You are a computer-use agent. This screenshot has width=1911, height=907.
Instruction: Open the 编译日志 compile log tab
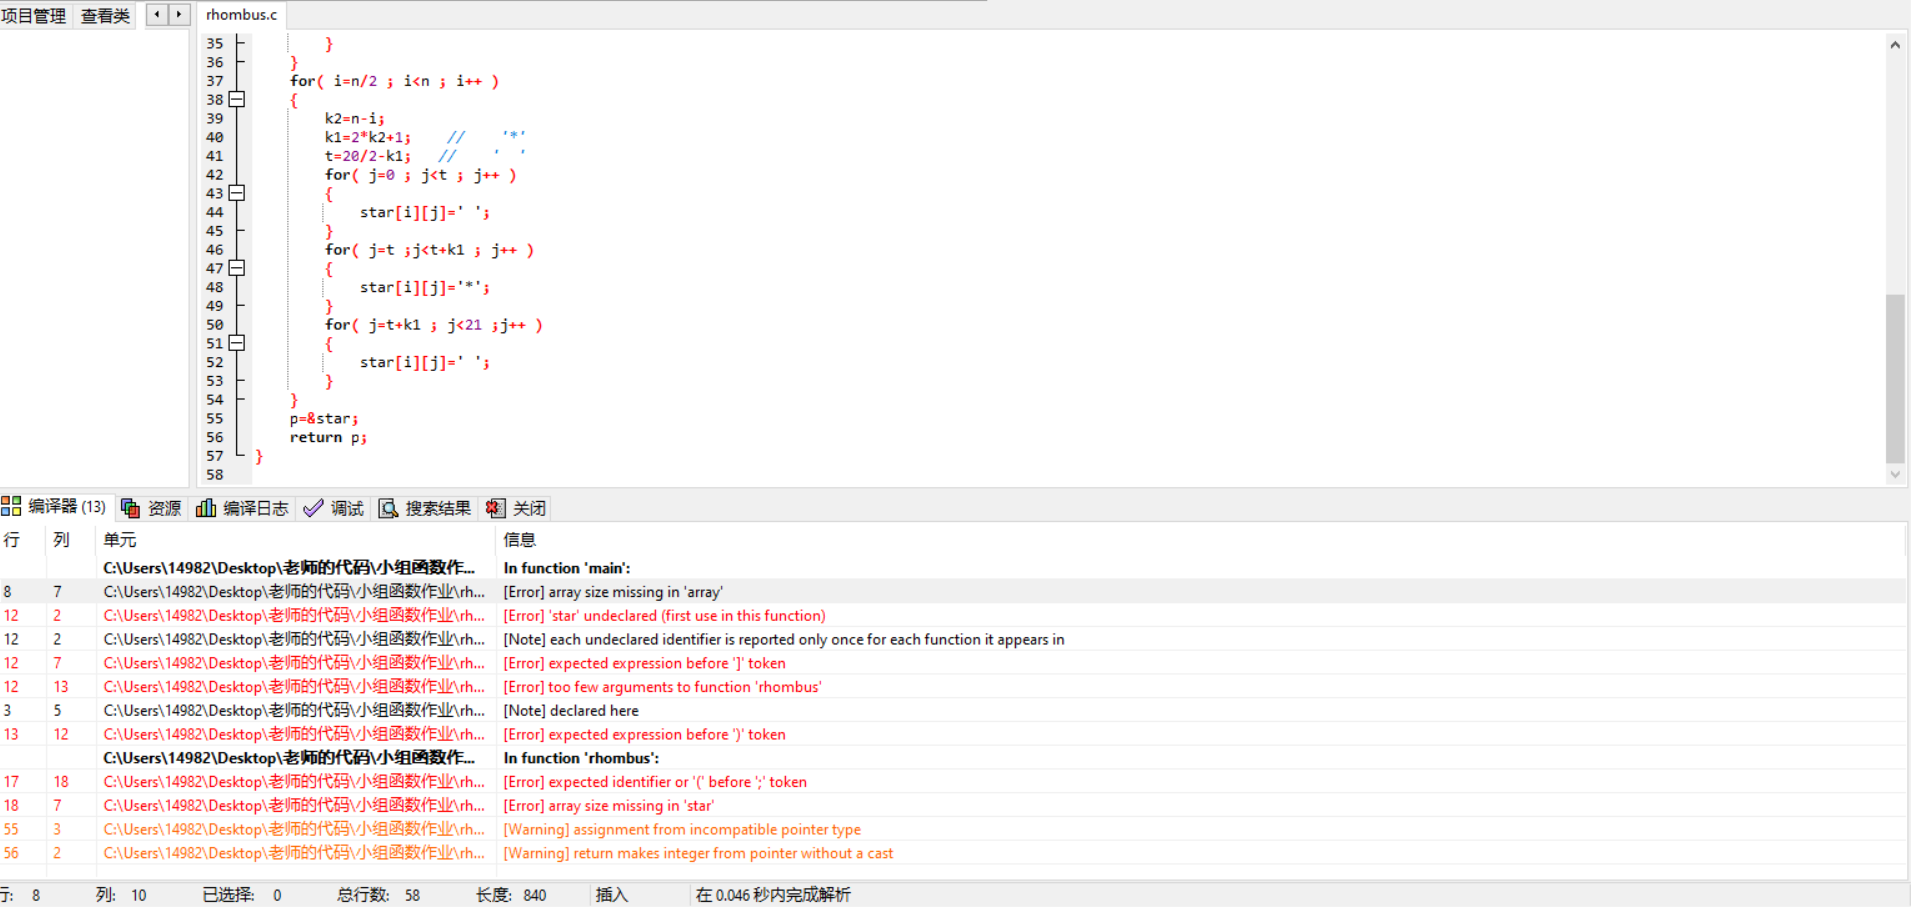pyautogui.click(x=243, y=508)
